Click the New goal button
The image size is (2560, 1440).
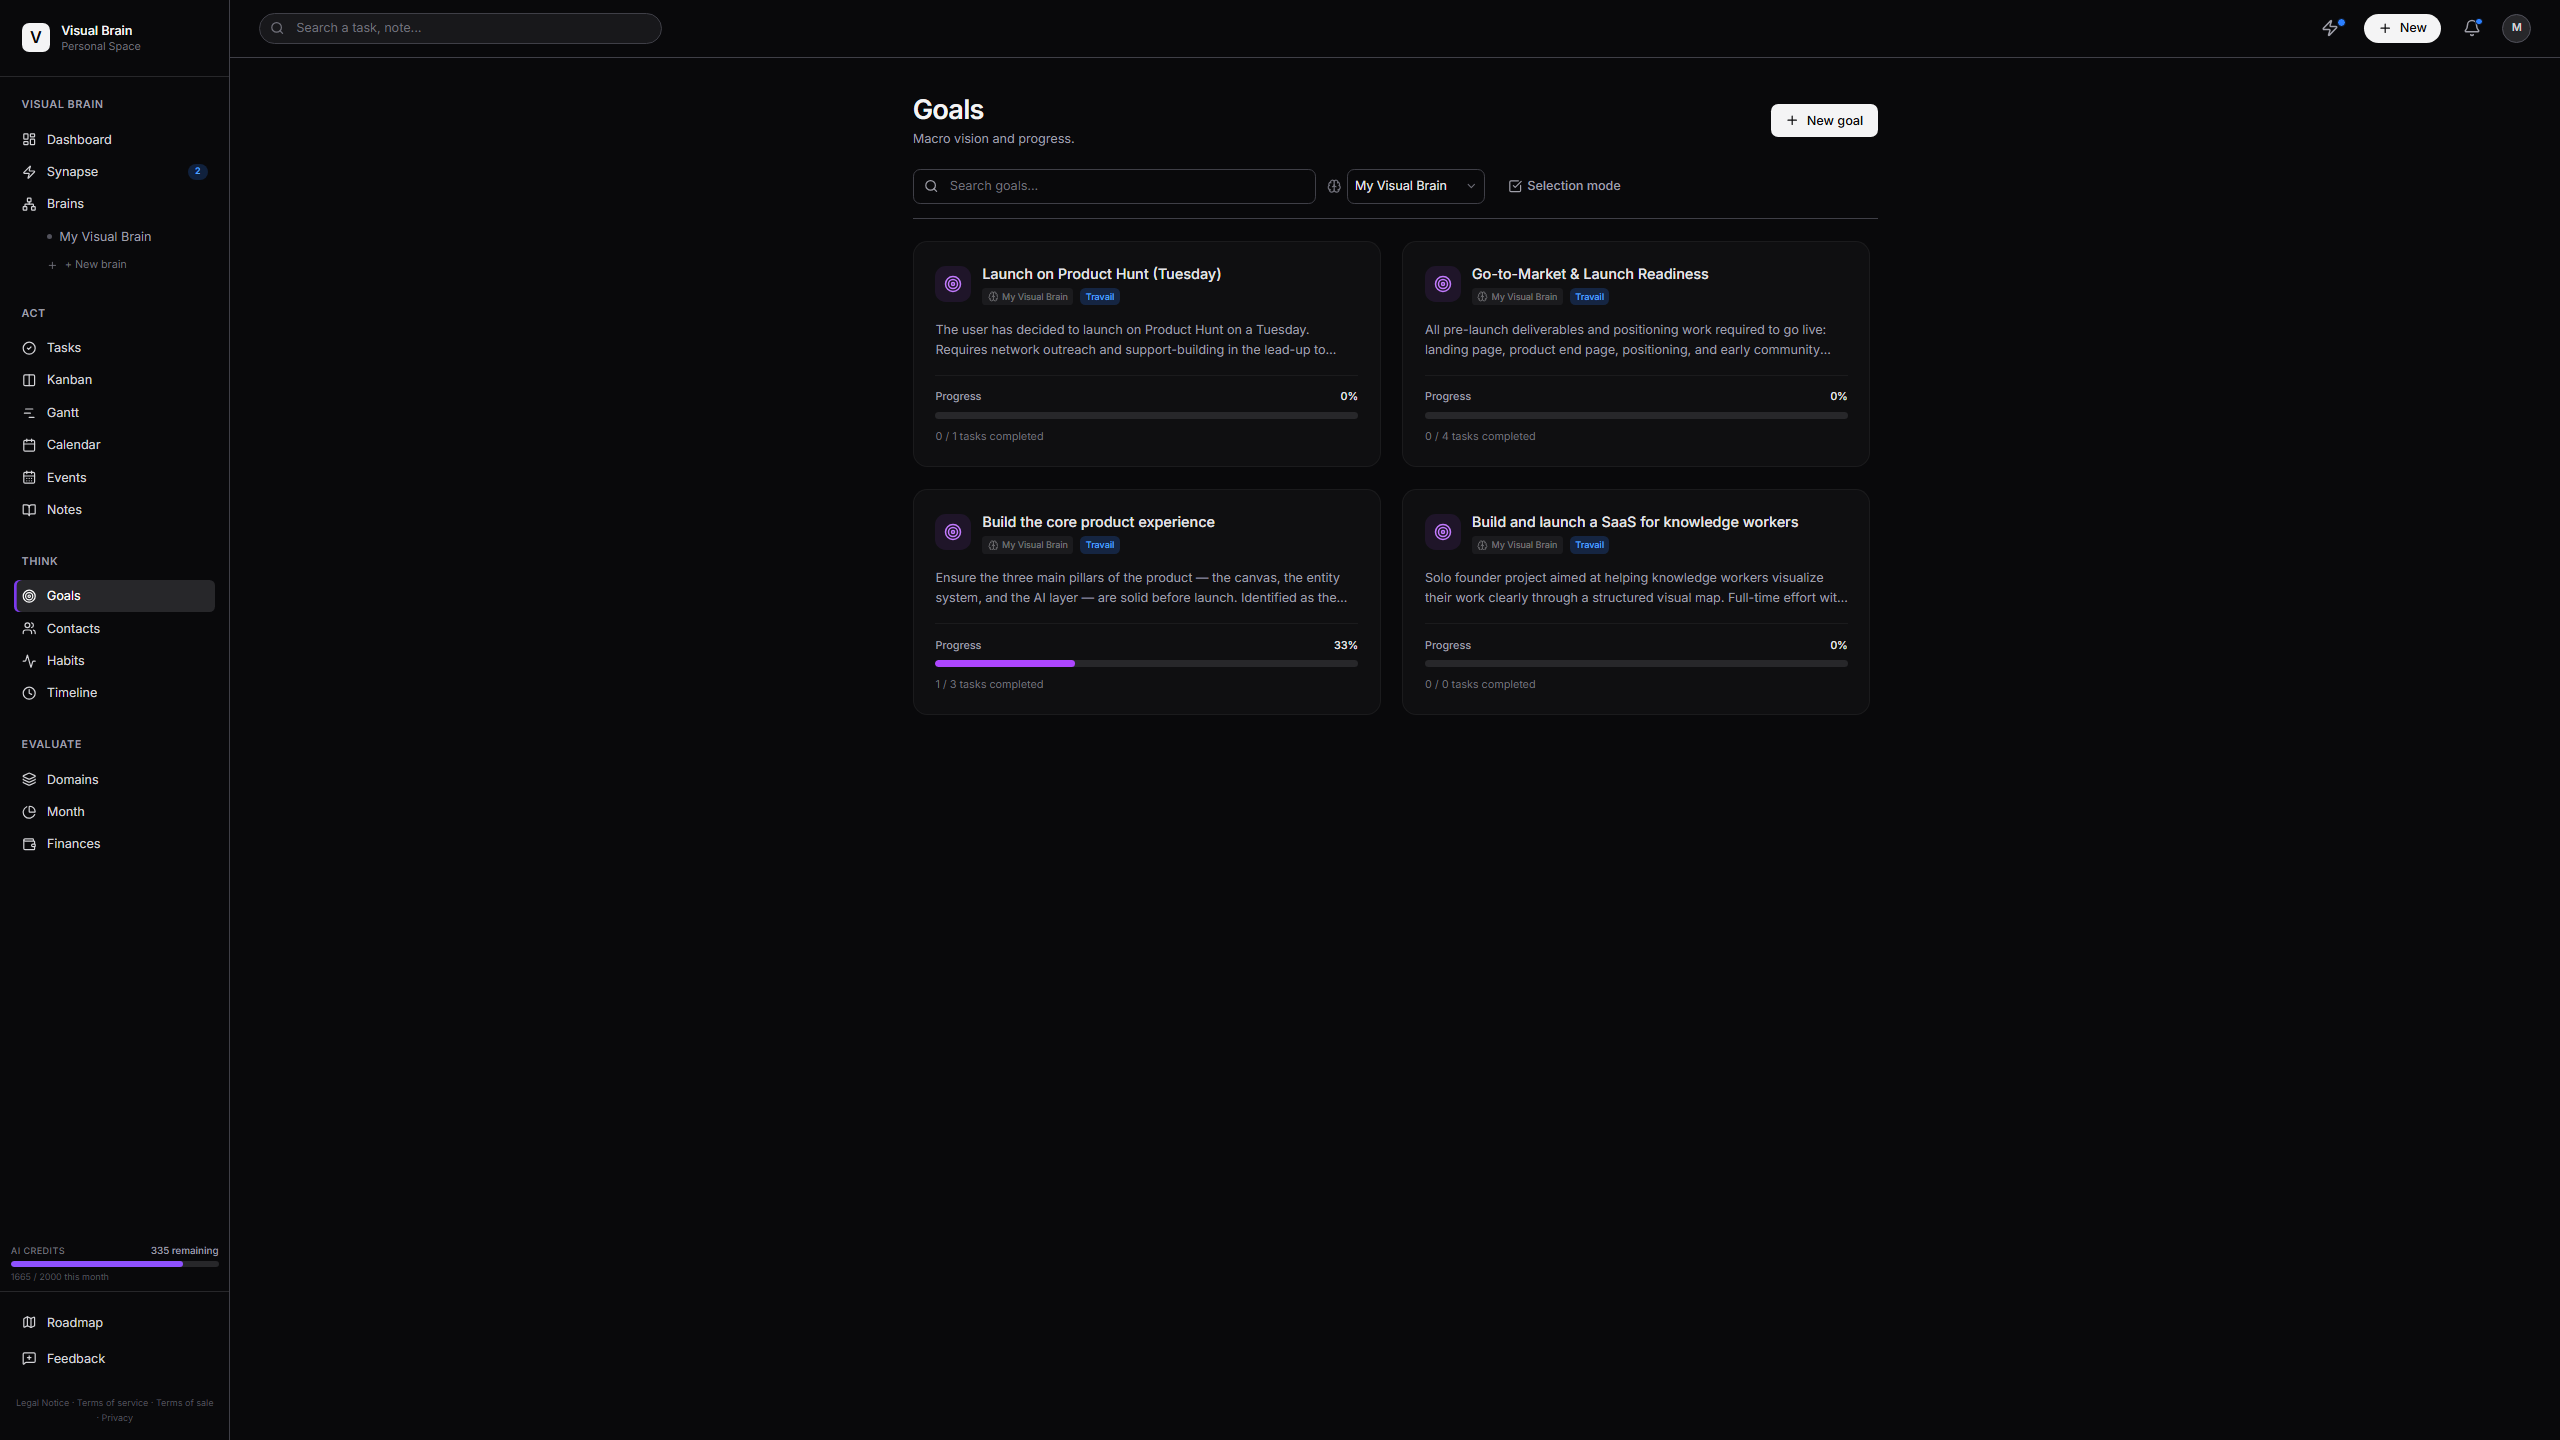pyautogui.click(x=1823, y=121)
